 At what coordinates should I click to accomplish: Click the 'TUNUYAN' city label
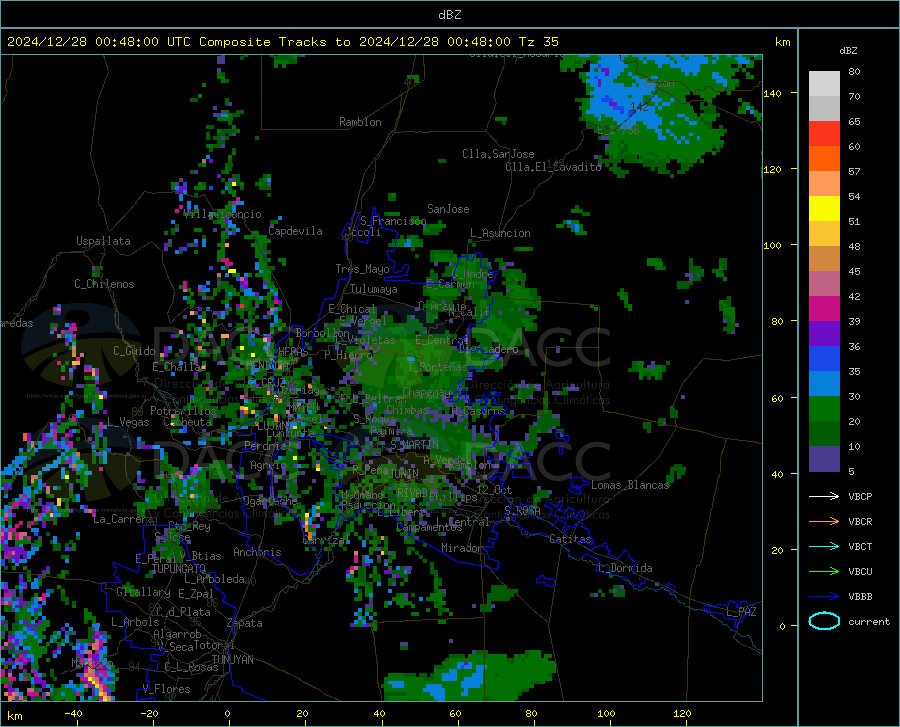232,660
